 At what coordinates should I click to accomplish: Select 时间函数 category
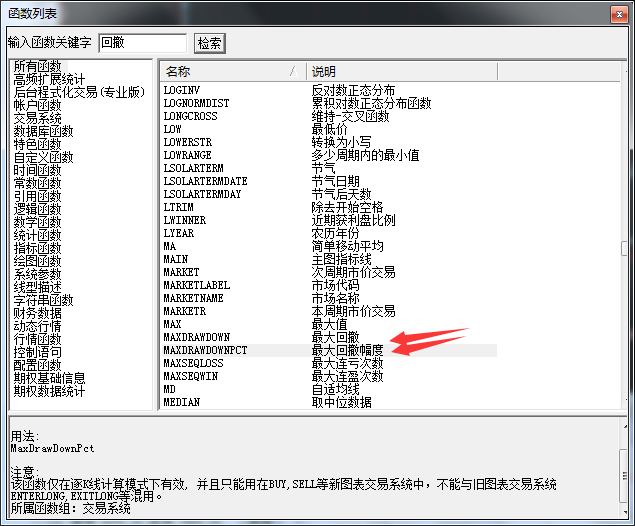pos(37,170)
